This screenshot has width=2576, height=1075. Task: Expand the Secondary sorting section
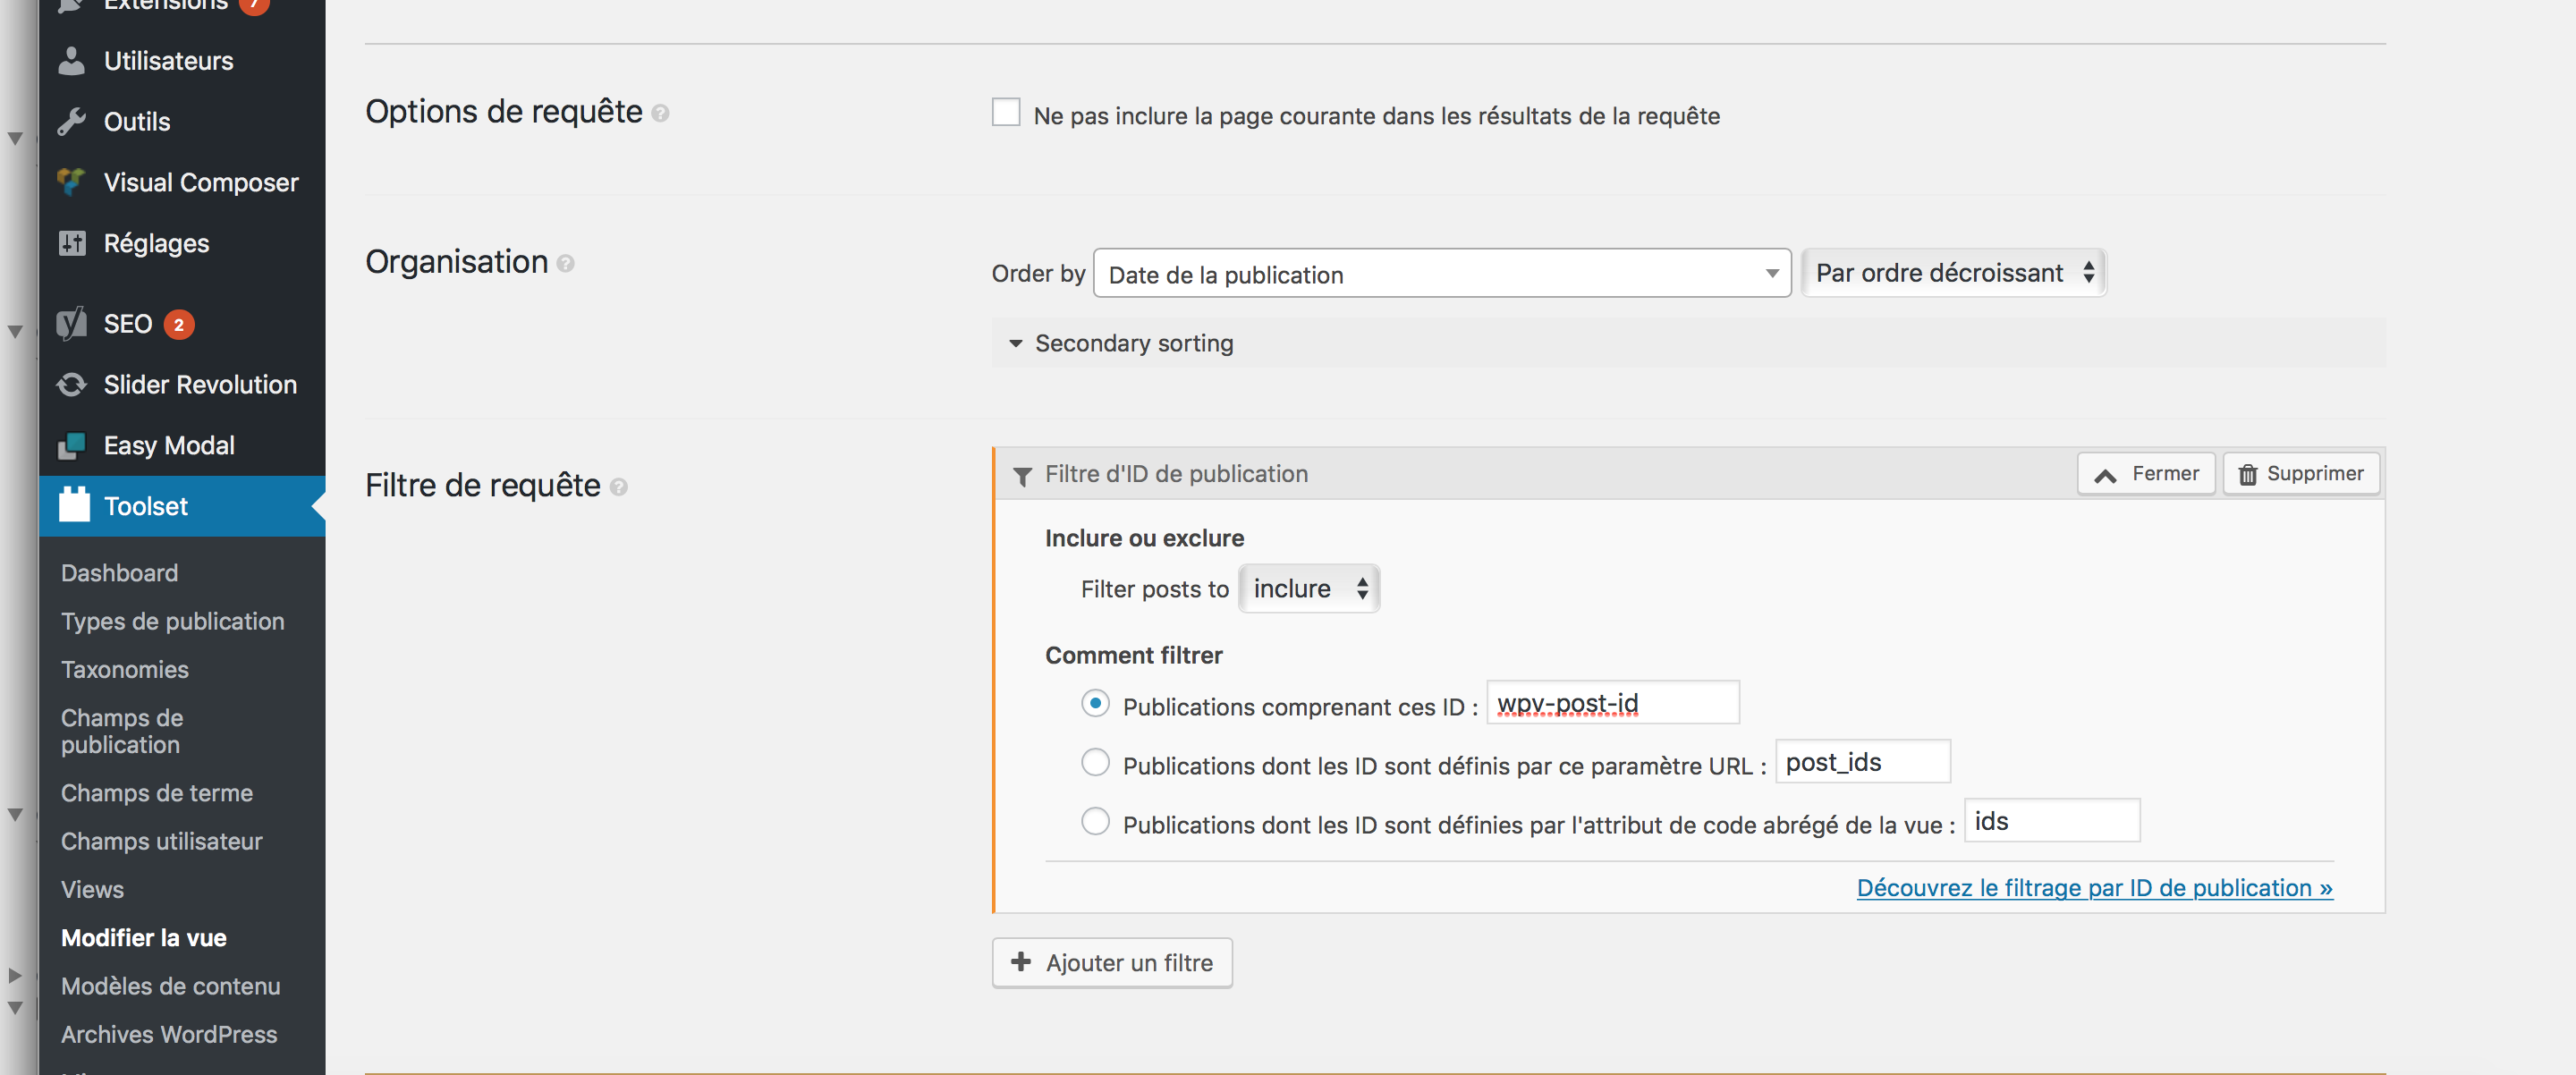[1688, 343]
